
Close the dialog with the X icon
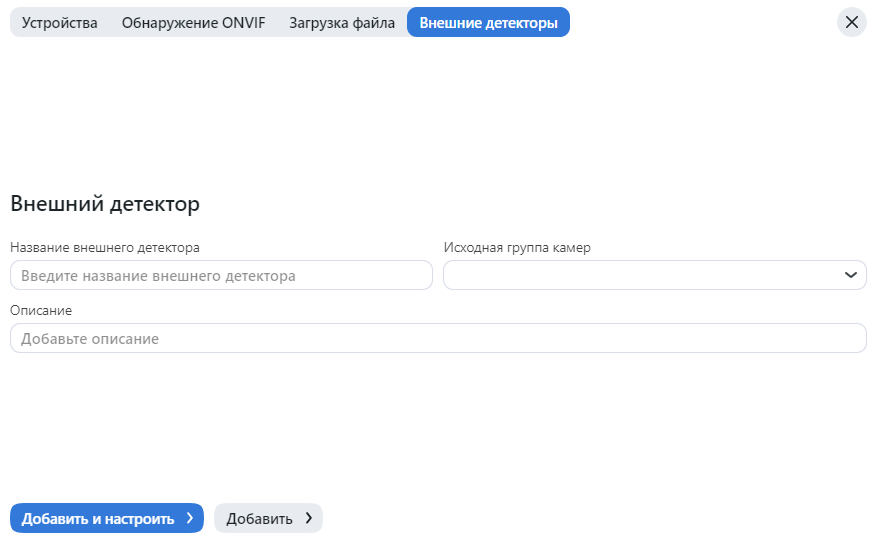(852, 22)
